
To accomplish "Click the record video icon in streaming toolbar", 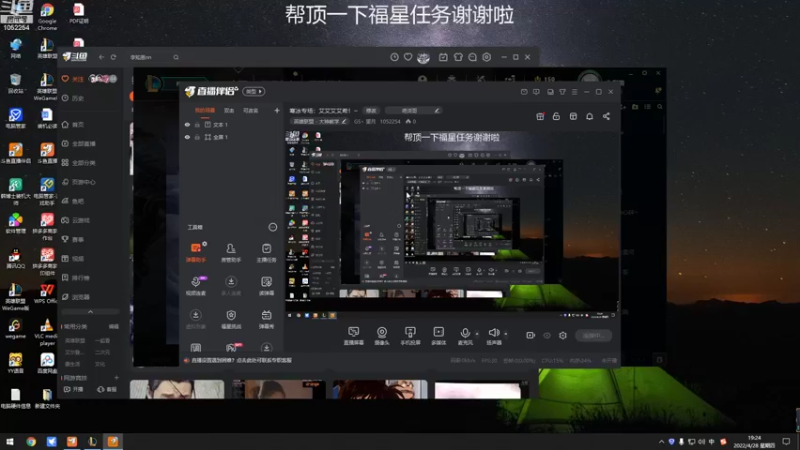I will [x=531, y=335].
